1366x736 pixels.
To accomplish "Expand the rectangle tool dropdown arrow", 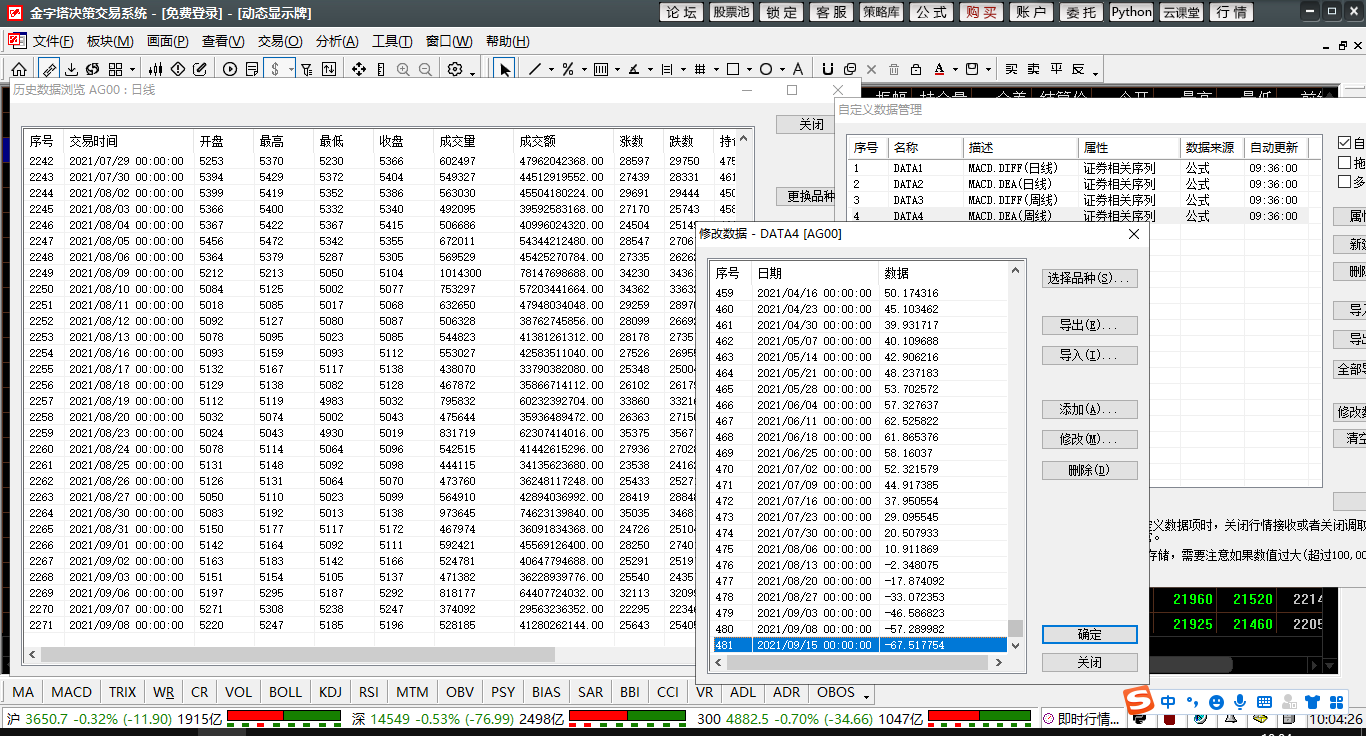I will [x=749, y=70].
